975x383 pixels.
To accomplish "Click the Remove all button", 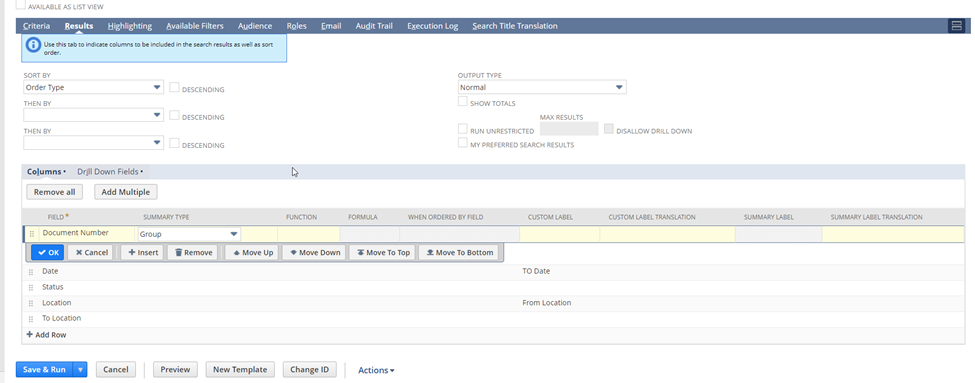I will coord(55,192).
